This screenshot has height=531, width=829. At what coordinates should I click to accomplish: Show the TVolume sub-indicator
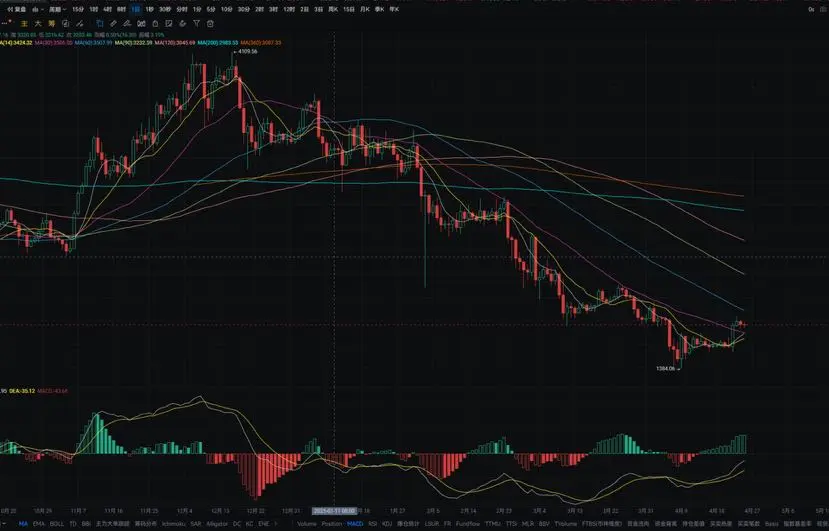[566, 524]
